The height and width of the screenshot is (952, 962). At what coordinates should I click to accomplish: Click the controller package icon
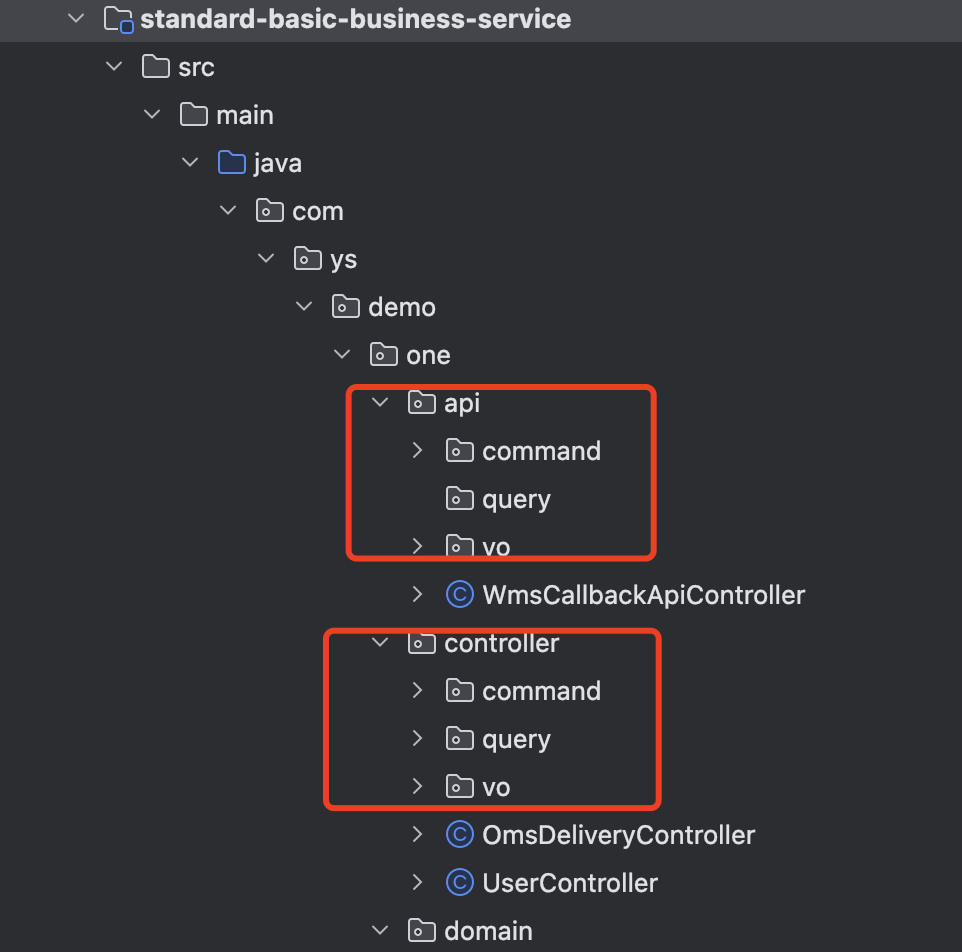click(422, 642)
